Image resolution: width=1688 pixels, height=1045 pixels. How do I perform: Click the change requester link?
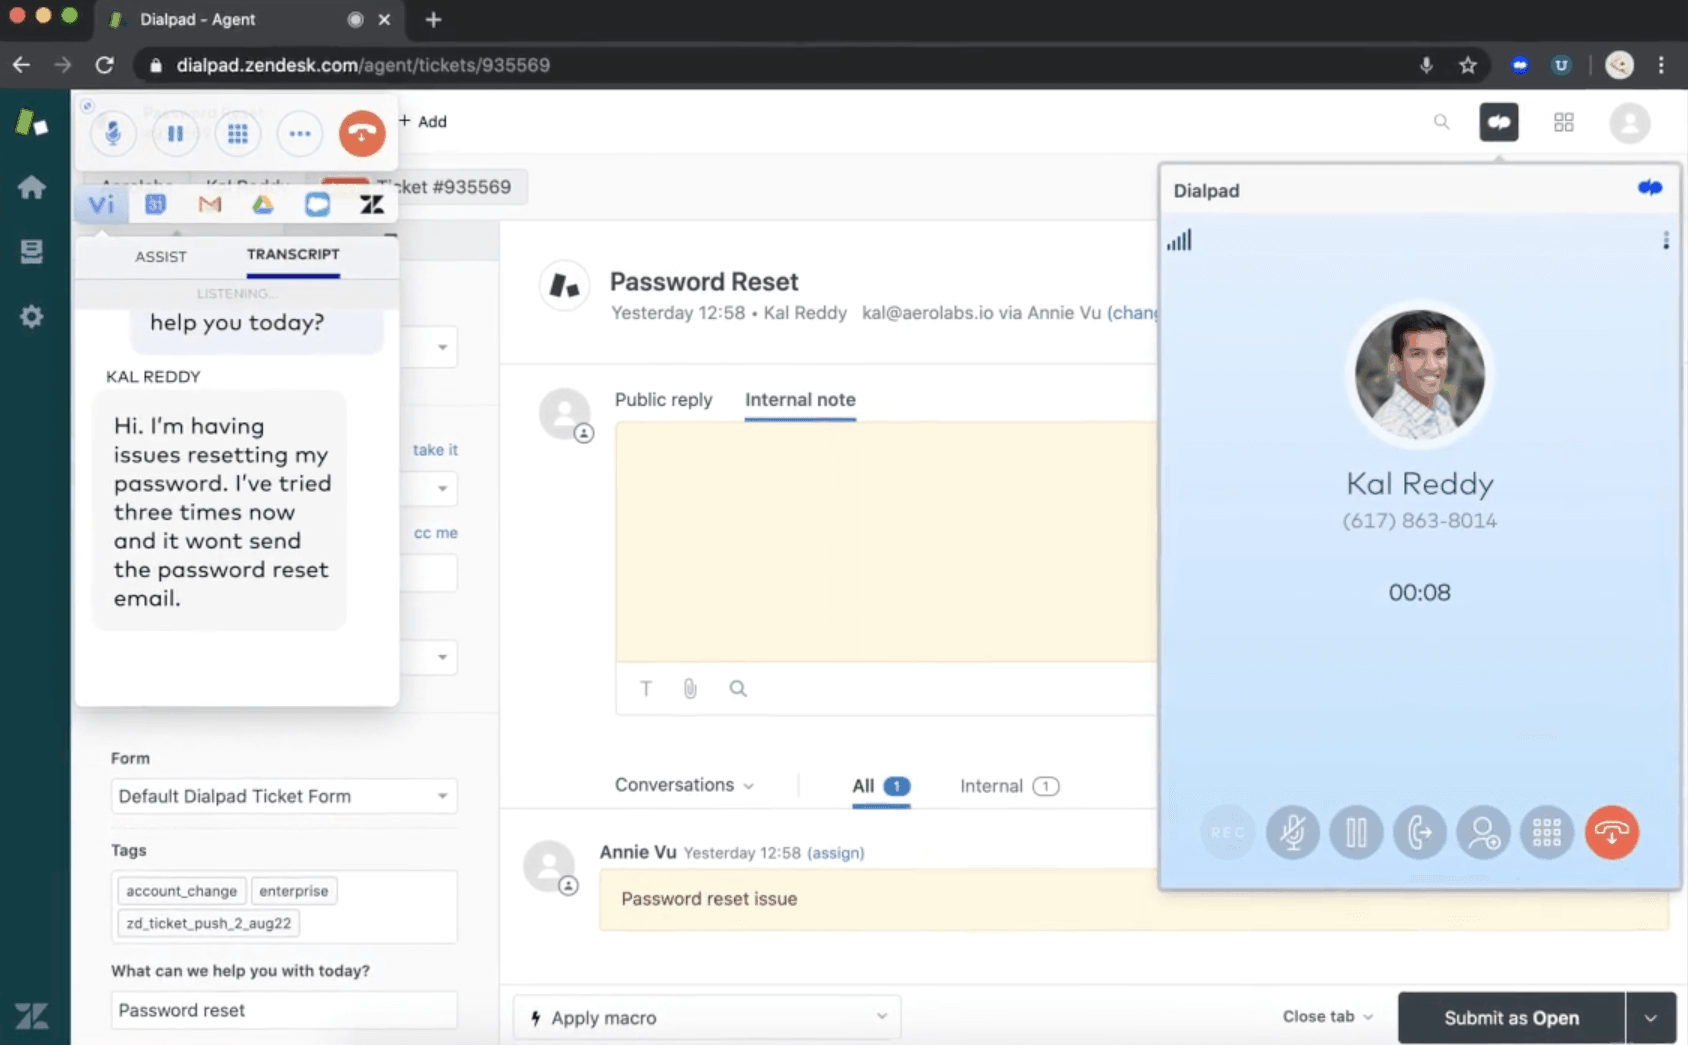click(1133, 313)
